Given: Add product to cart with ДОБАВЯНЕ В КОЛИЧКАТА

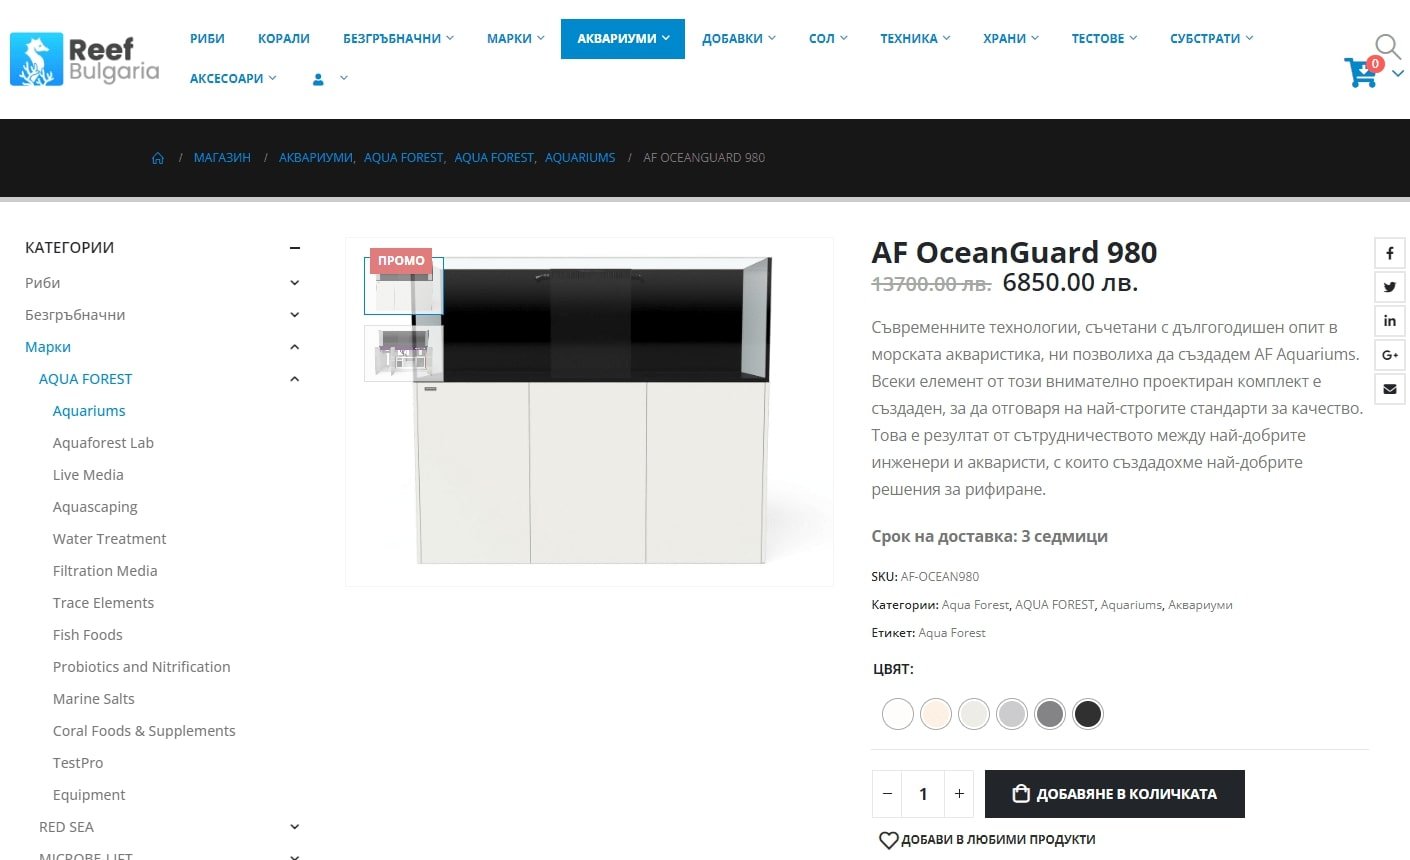Looking at the screenshot, I should pos(1115,794).
